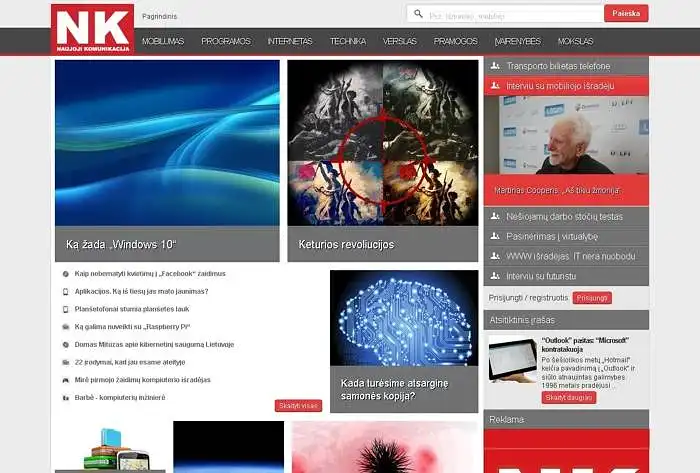Open Transporto bilietas telefone sidebar item

[566, 66]
